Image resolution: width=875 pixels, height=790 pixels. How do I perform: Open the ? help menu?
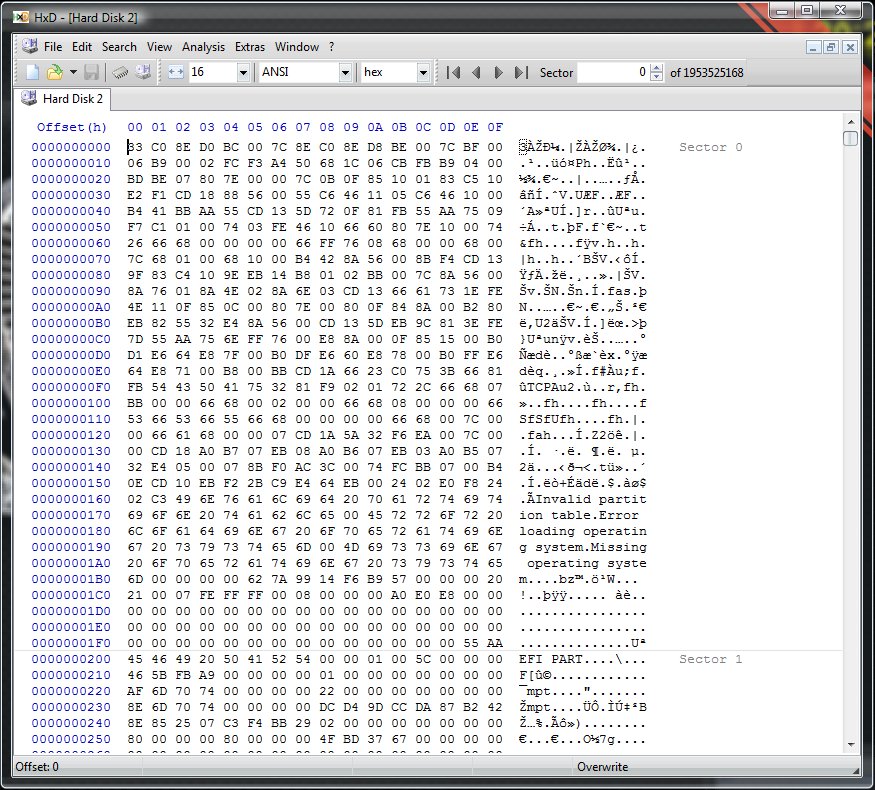[x=331, y=47]
